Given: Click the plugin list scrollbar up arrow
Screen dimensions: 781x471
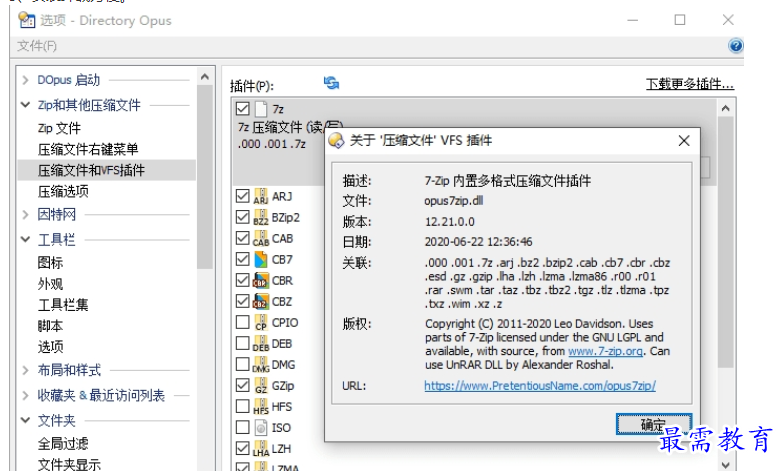Looking at the screenshot, I should point(726,108).
